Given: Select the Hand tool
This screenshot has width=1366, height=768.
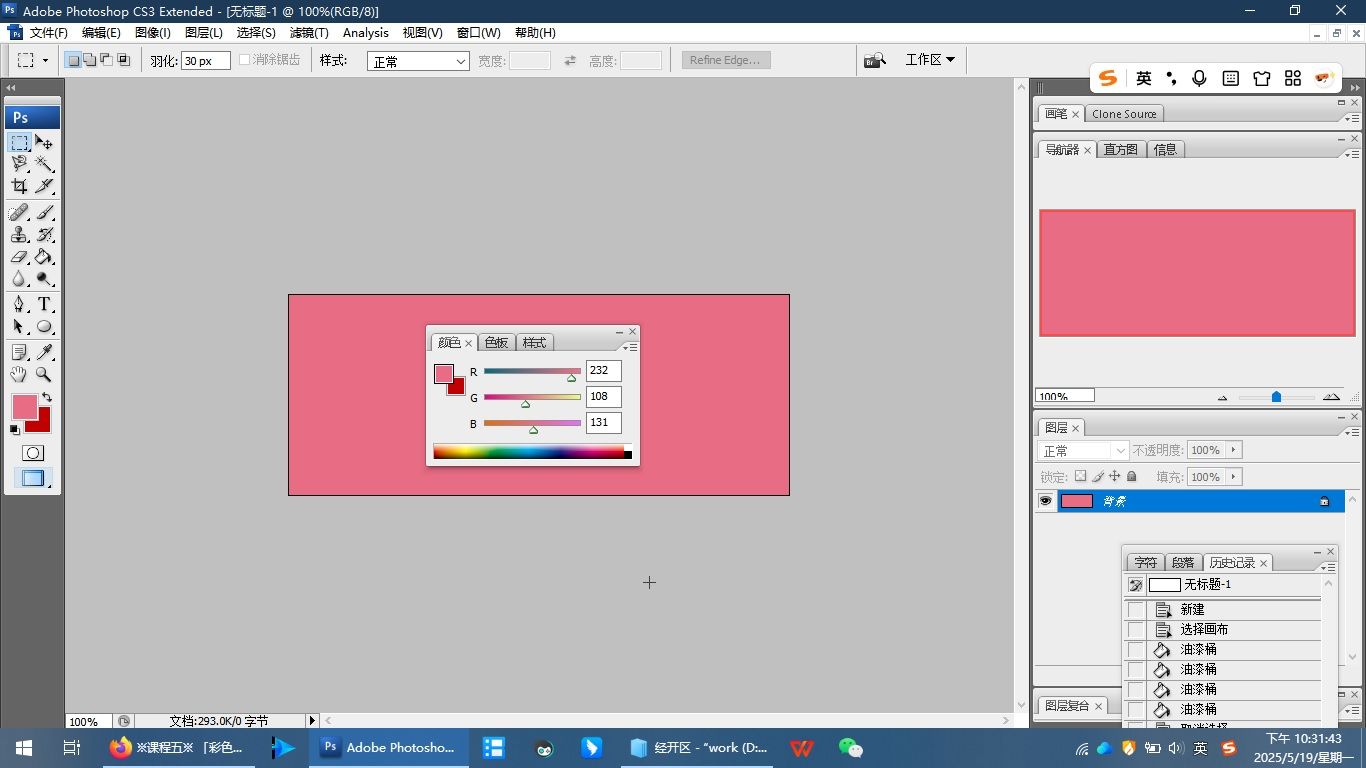Looking at the screenshot, I should click(20, 374).
